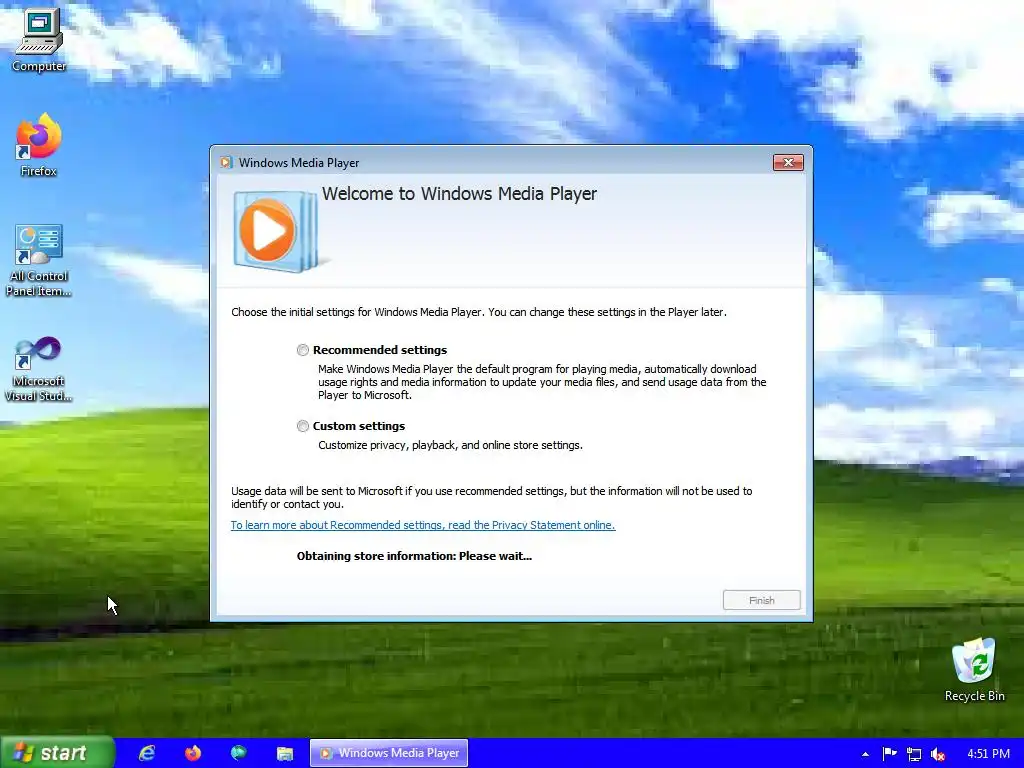
Task: Open the Firefox desktop shortcut
Action: (39, 145)
